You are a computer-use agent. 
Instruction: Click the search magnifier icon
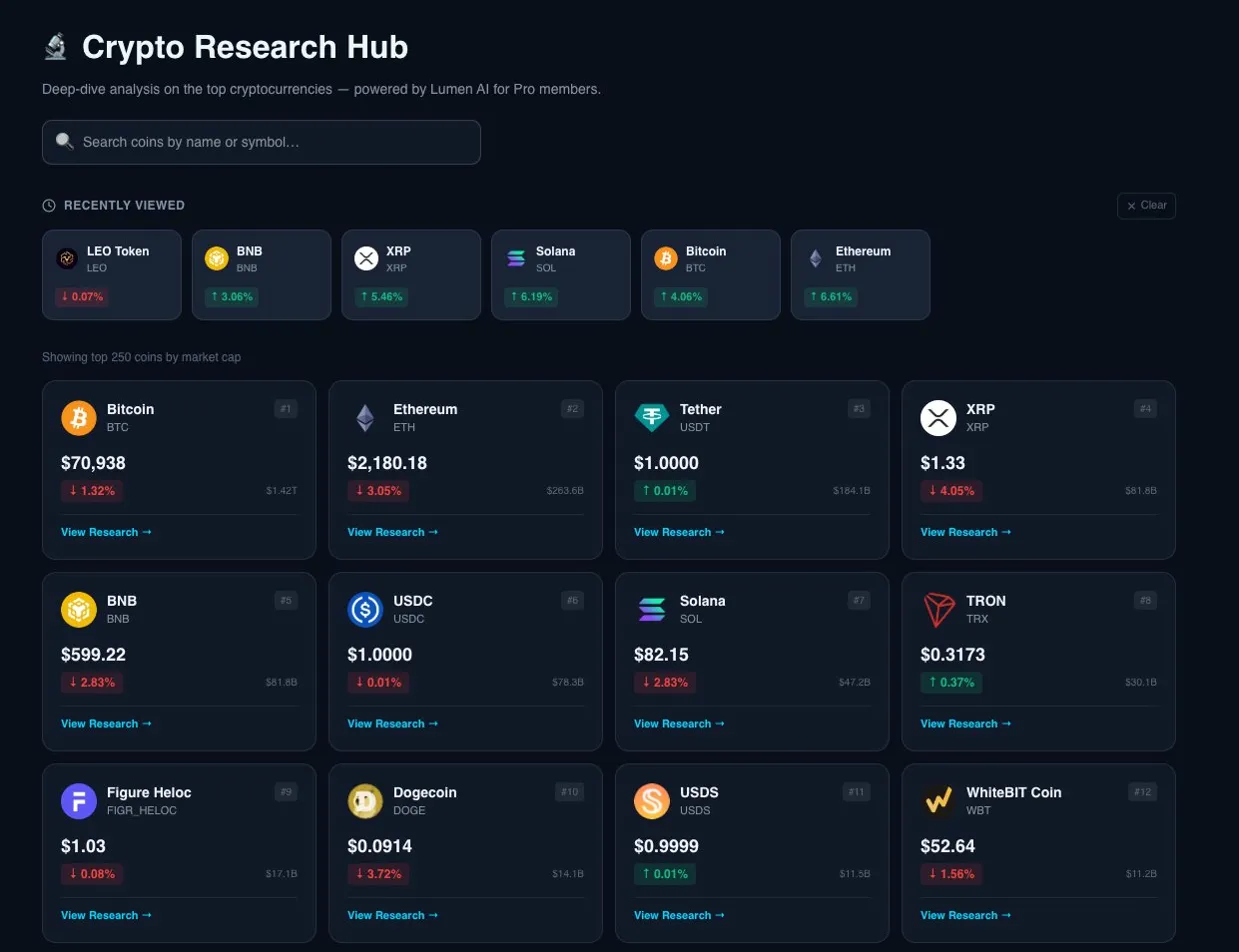pos(65,142)
